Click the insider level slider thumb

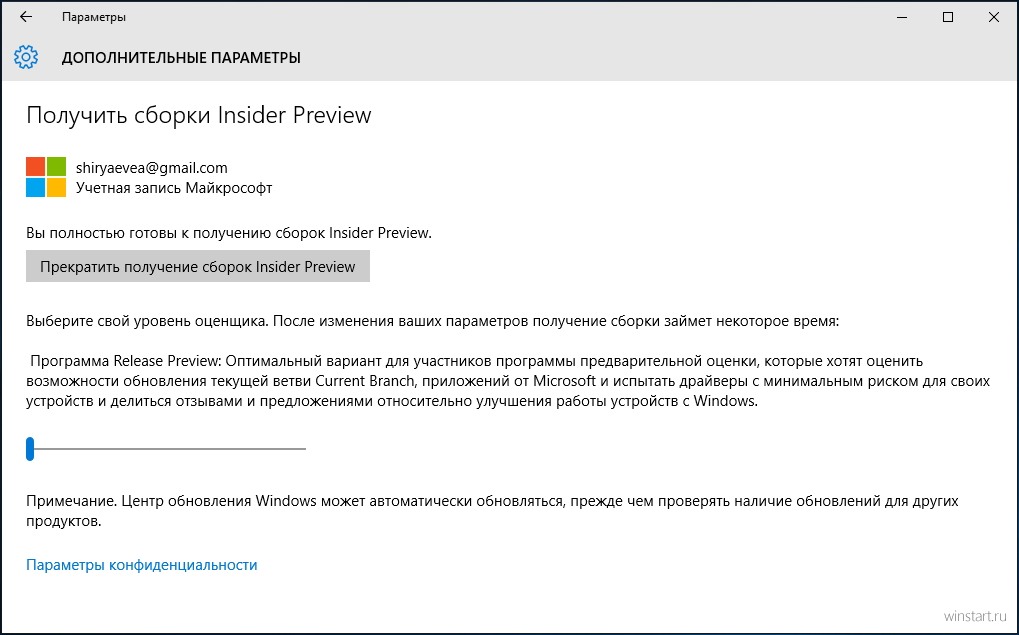click(x=30, y=448)
